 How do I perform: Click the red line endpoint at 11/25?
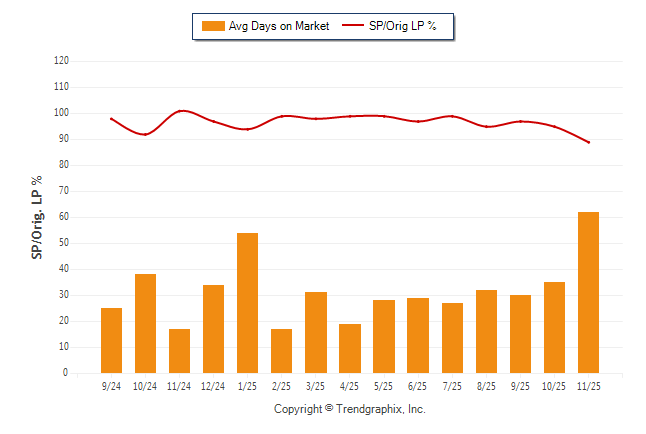pos(588,142)
